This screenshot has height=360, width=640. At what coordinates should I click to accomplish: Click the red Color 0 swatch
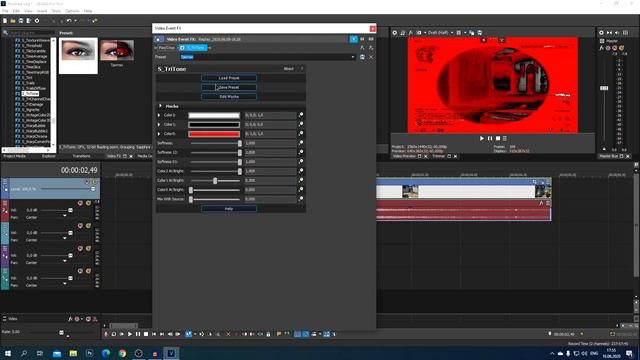coord(214,134)
